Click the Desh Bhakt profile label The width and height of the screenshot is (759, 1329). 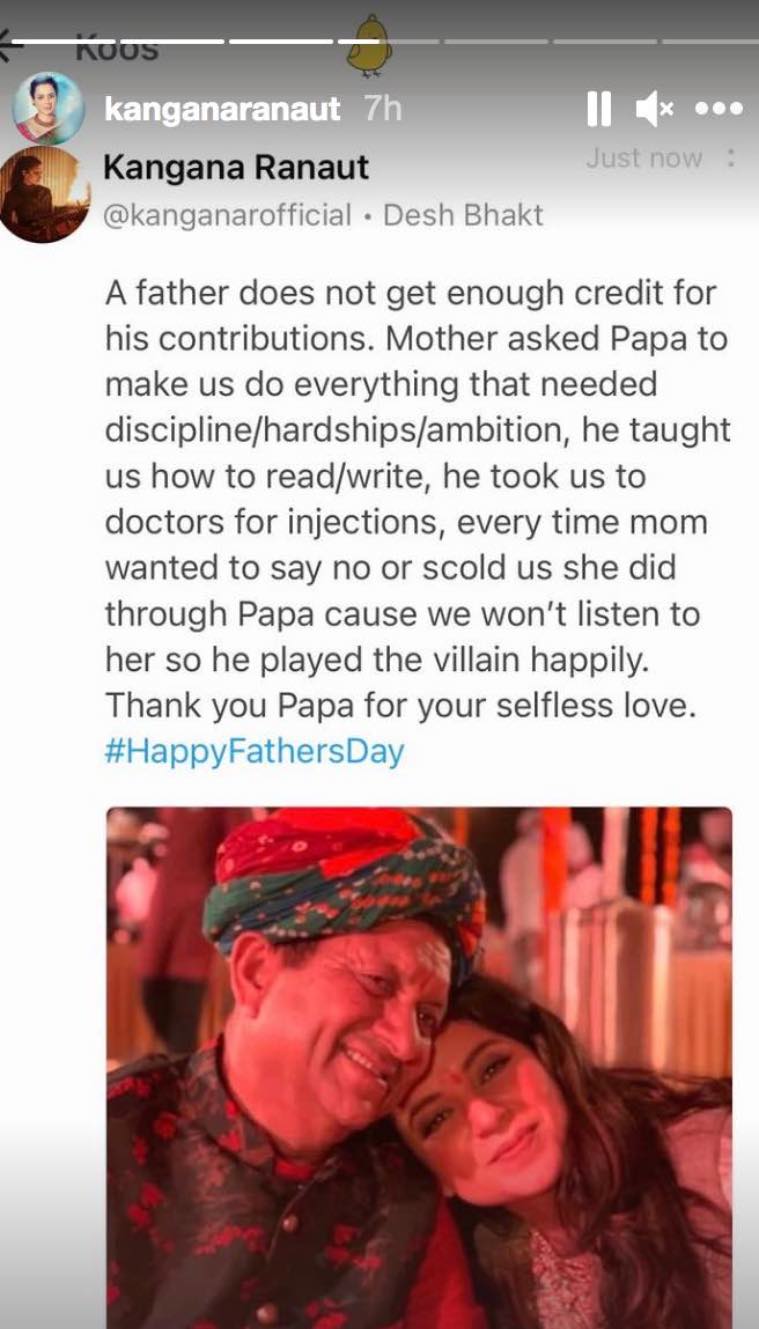(464, 215)
